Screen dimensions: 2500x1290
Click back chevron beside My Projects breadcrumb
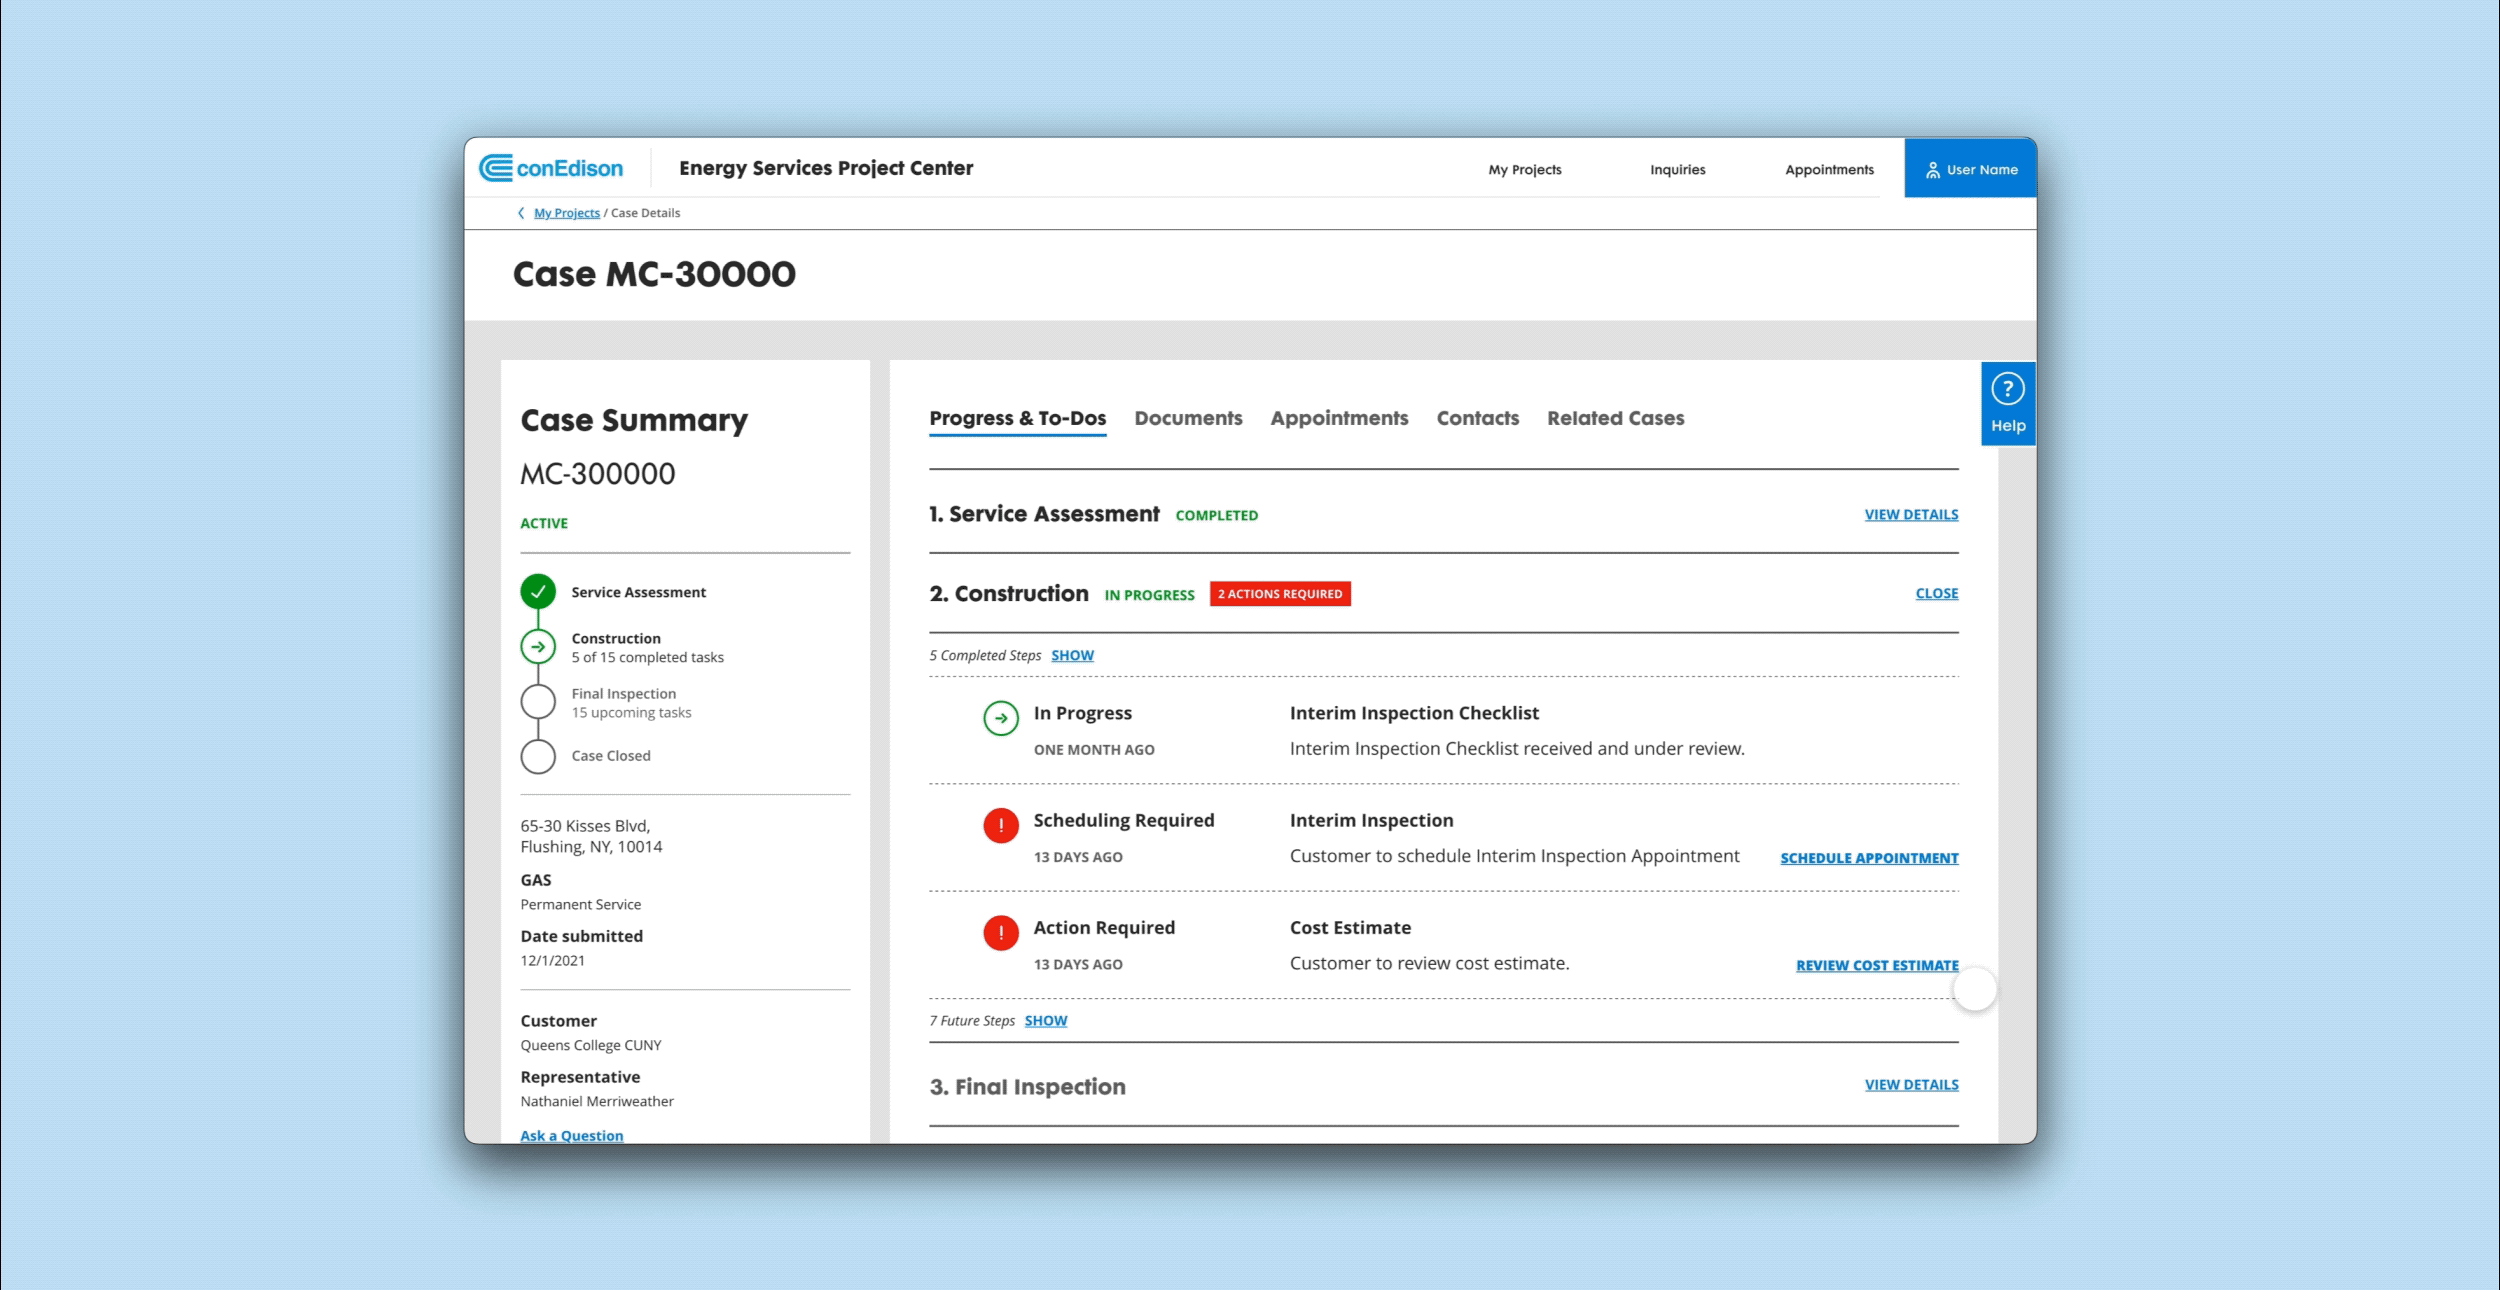pos(521,213)
